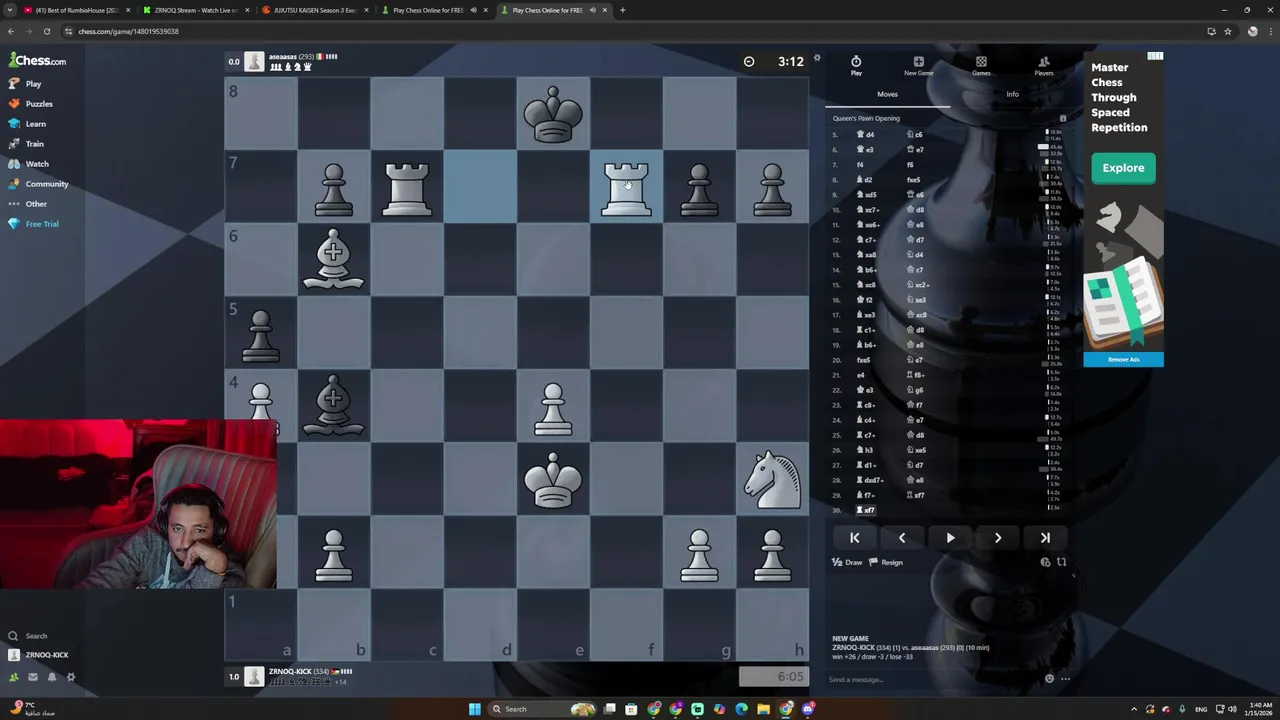Open the Games icon in the top panel
Image resolution: width=1280 pixels, height=720 pixels.
[981, 66]
